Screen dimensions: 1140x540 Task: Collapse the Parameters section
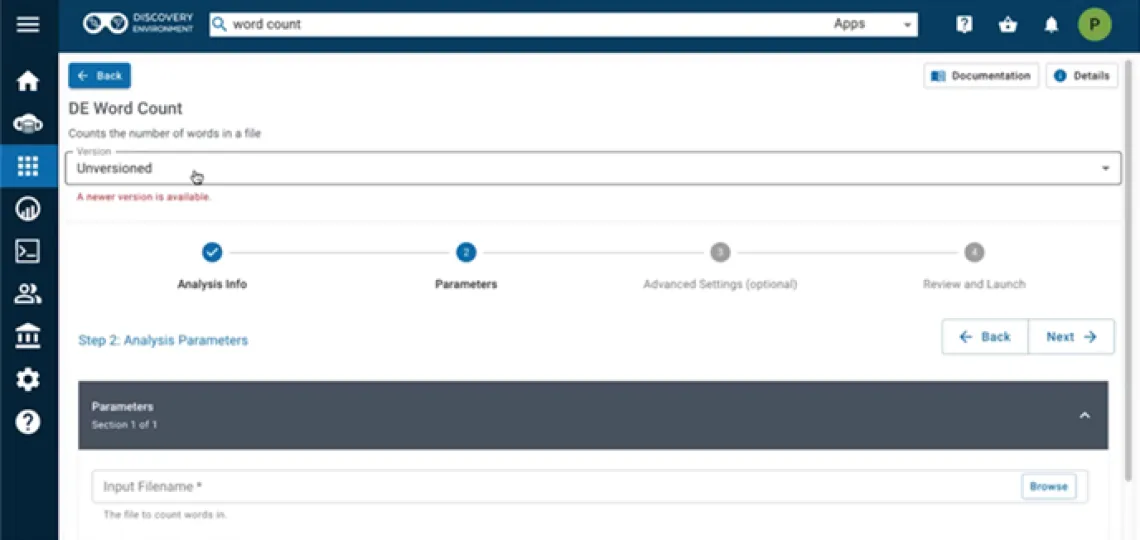[x=1084, y=415]
